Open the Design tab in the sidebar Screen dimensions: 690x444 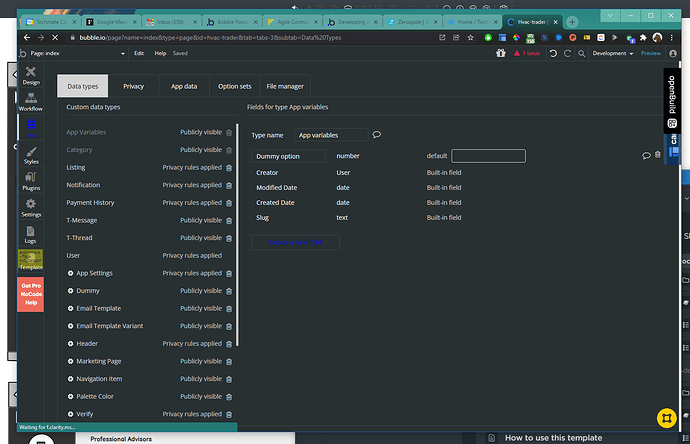(31, 75)
